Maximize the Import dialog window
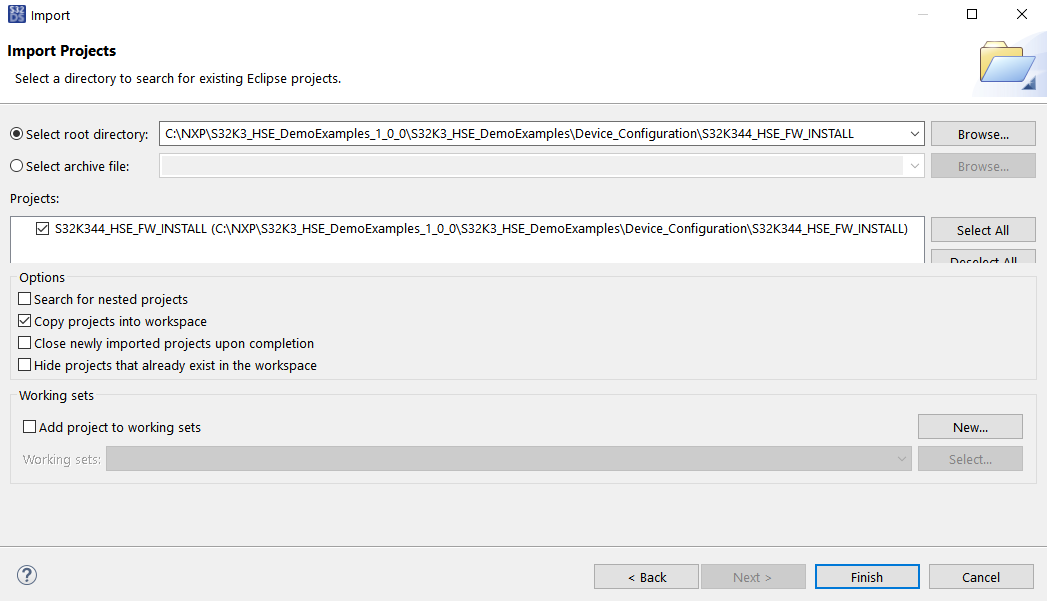The height and width of the screenshot is (601, 1047). point(971,15)
